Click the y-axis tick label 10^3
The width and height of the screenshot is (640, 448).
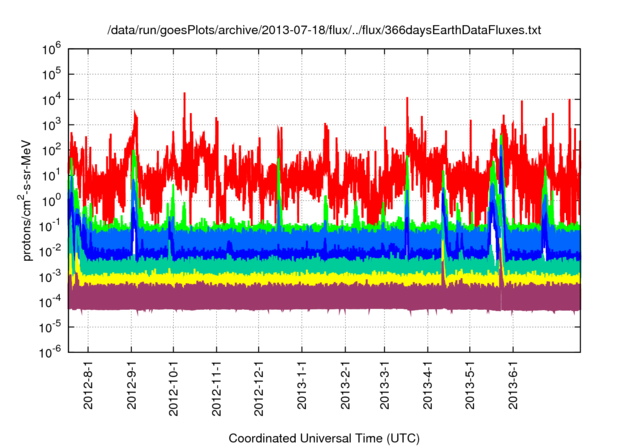(x=51, y=125)
